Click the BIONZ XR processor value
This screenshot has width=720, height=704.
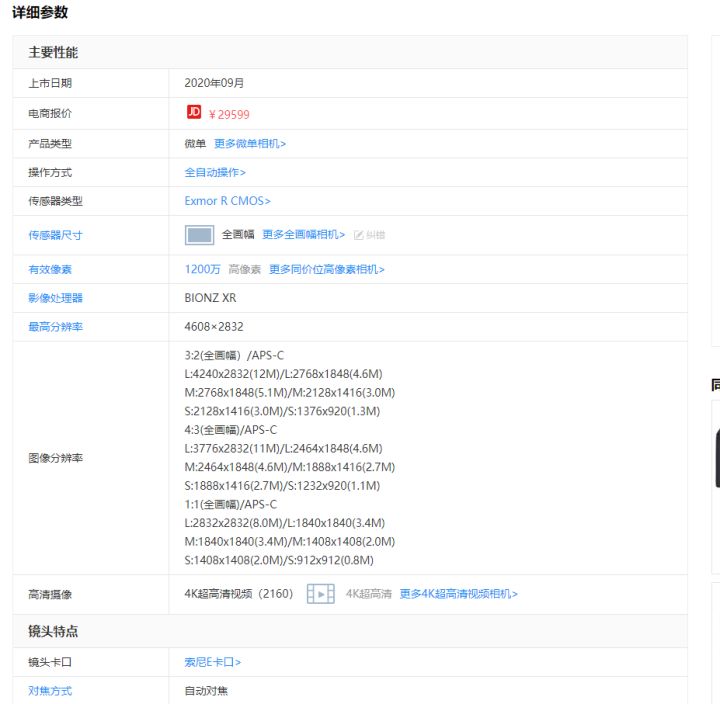[210, 298]
